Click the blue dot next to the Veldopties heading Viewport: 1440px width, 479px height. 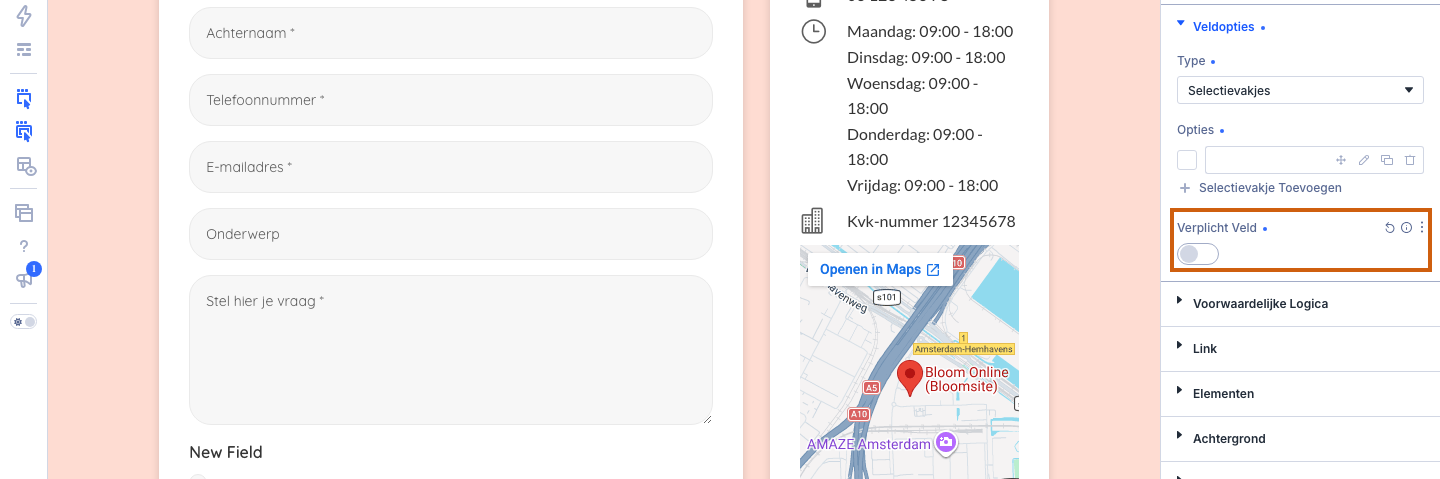[x=1263, y=28]
